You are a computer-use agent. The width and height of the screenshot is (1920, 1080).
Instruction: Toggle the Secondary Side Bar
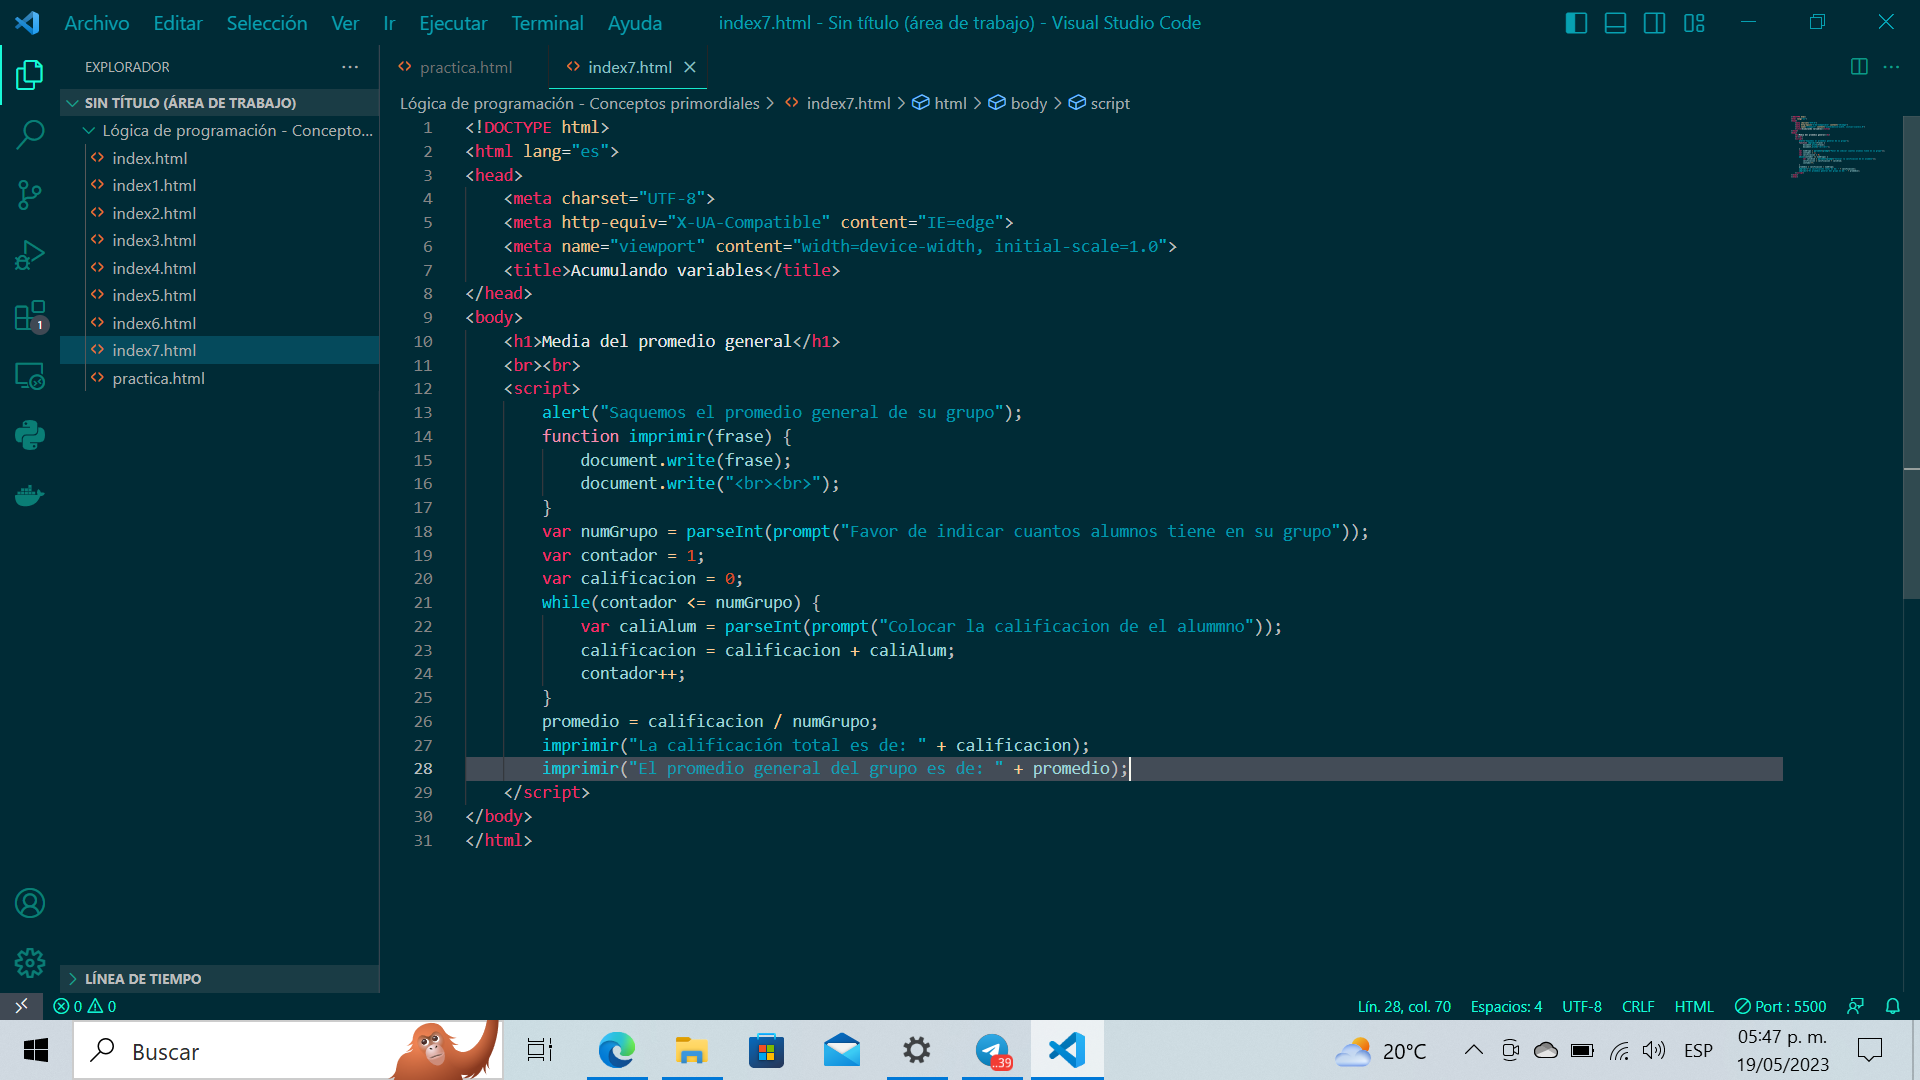coord(1654,22)
